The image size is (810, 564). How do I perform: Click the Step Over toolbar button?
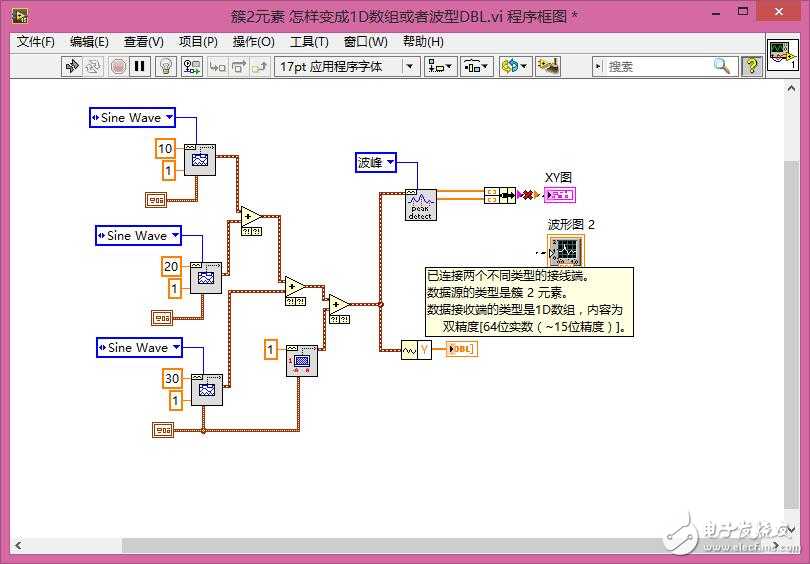[x=239, y=67]
